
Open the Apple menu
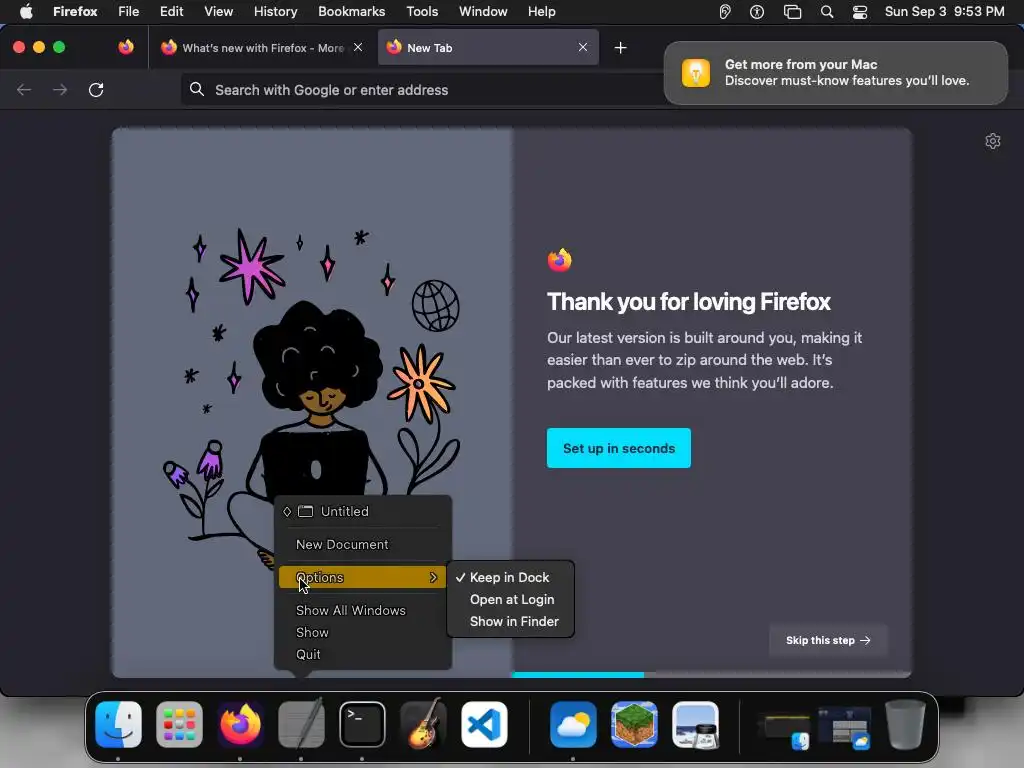(26, 11)
